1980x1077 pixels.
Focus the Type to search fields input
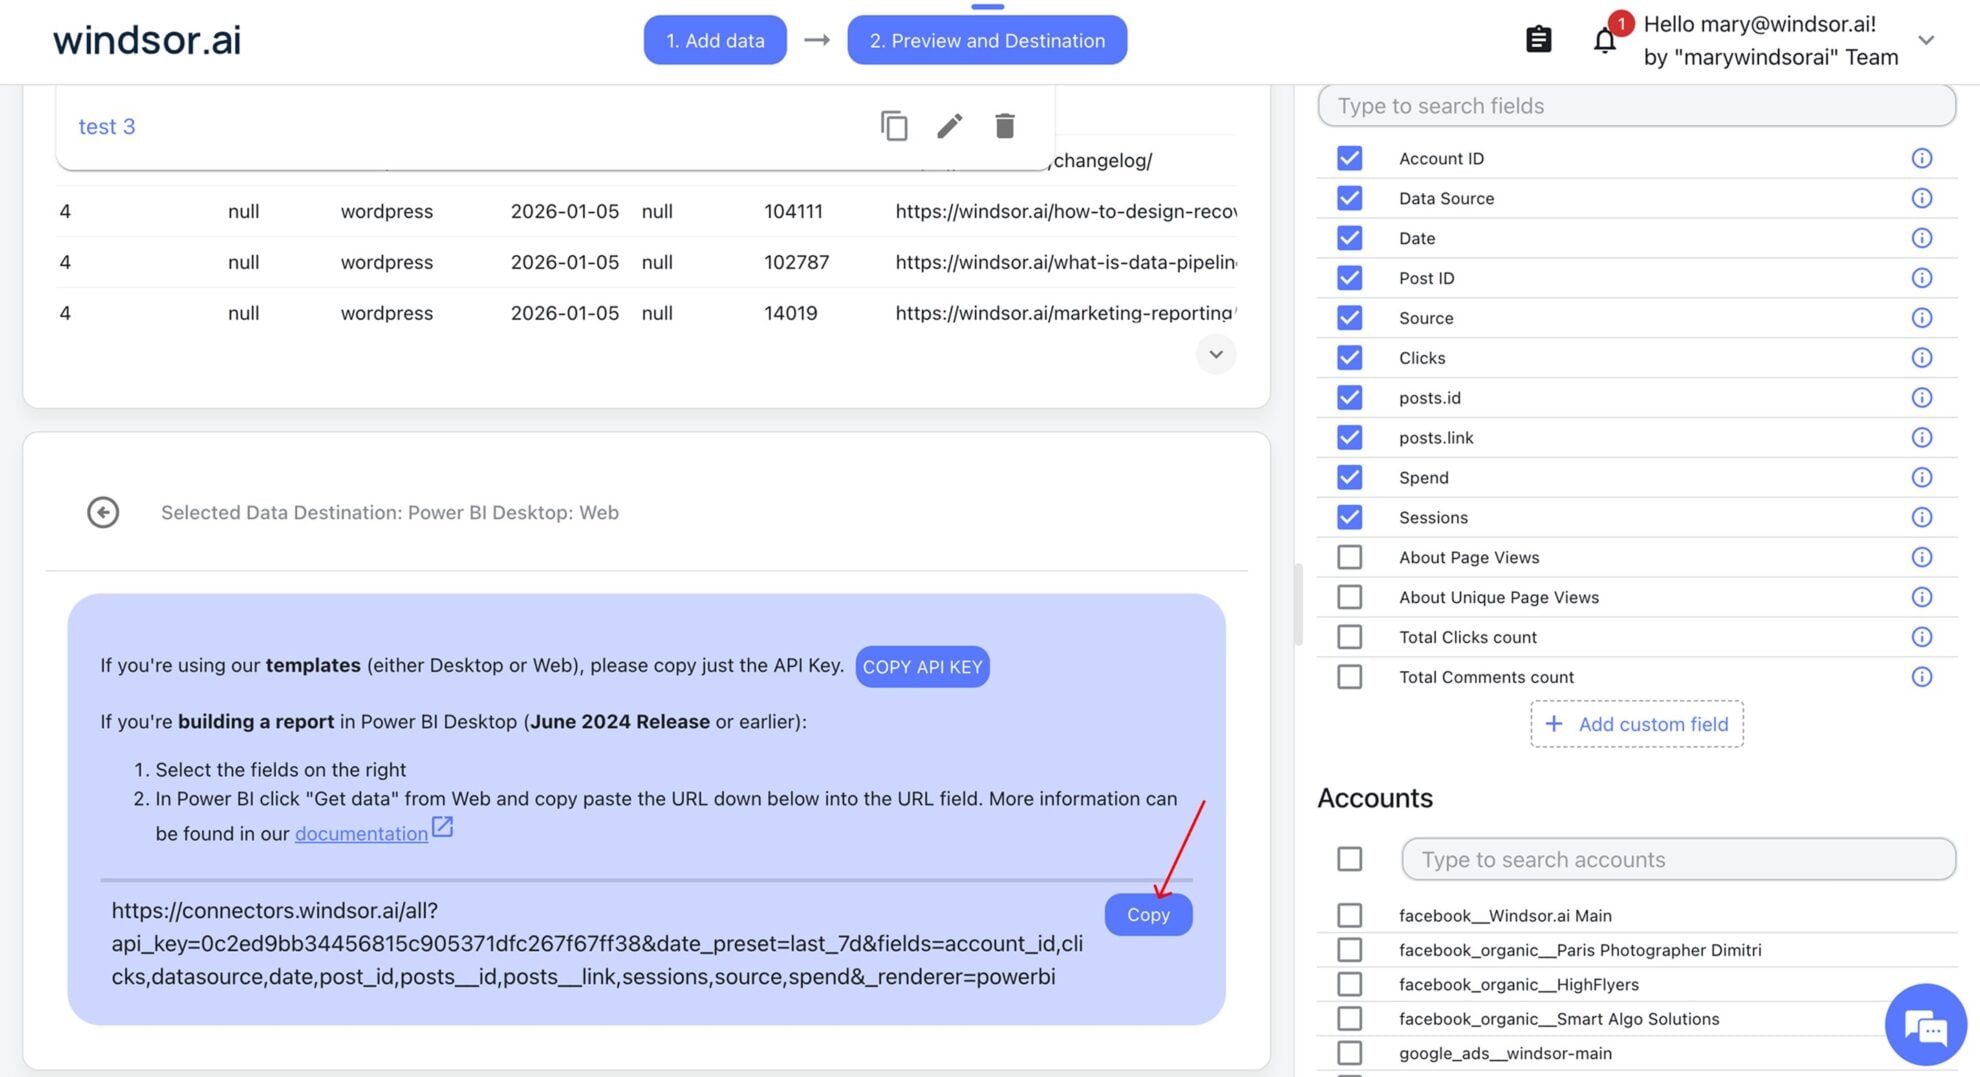click(1636, 106)
